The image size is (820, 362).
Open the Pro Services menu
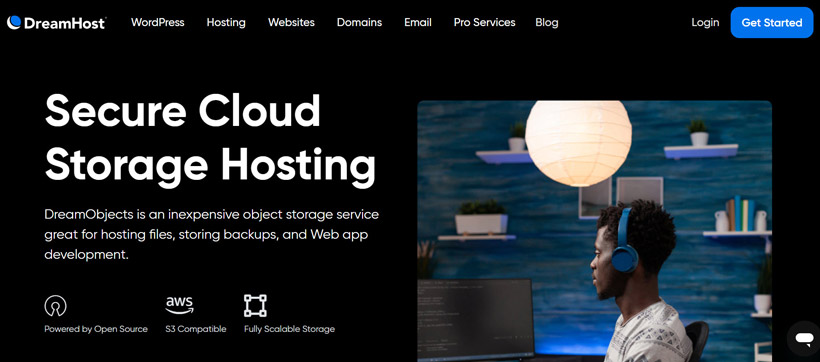(484, 22)
